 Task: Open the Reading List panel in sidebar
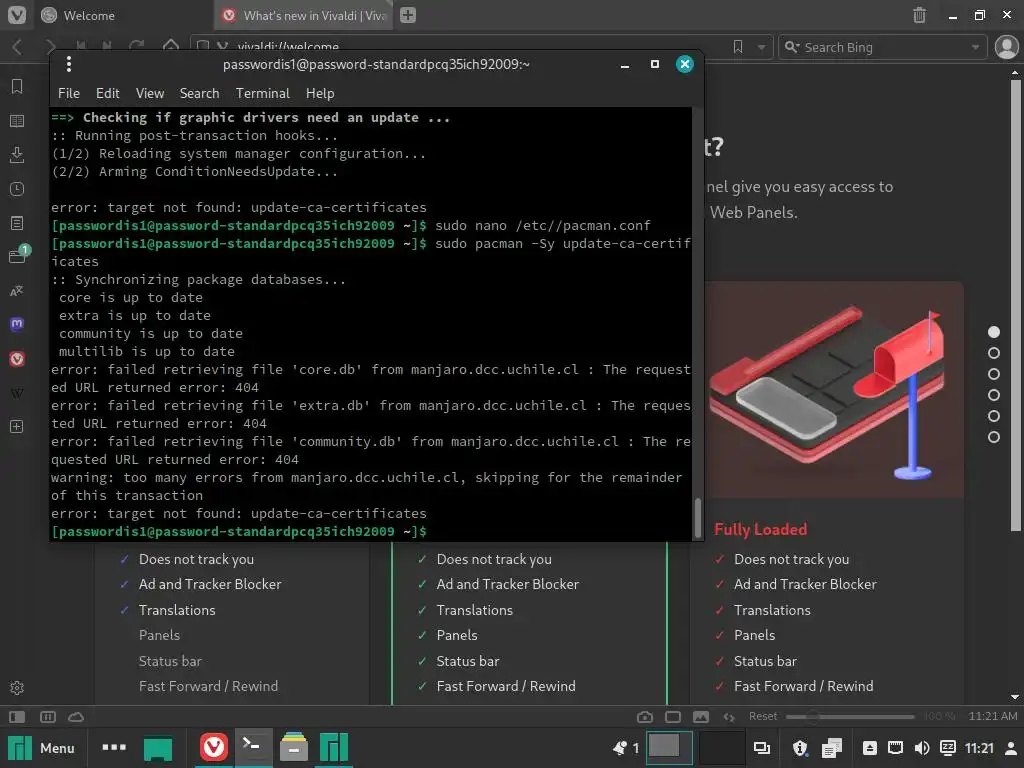(x=17, y=121)
